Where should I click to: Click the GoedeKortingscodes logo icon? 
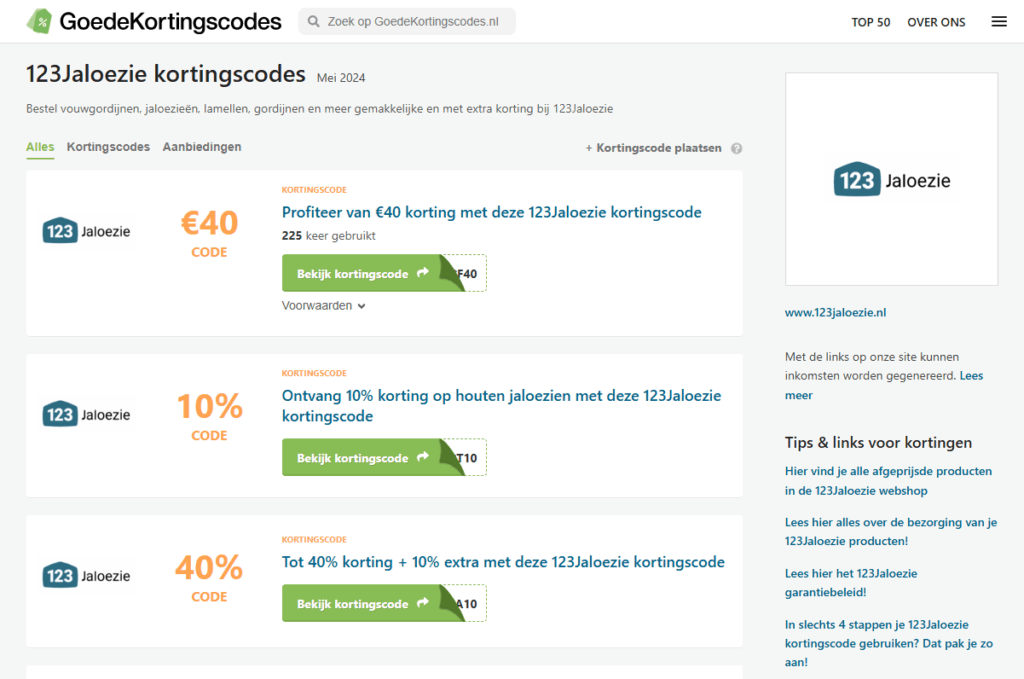[x=40, y=21]
